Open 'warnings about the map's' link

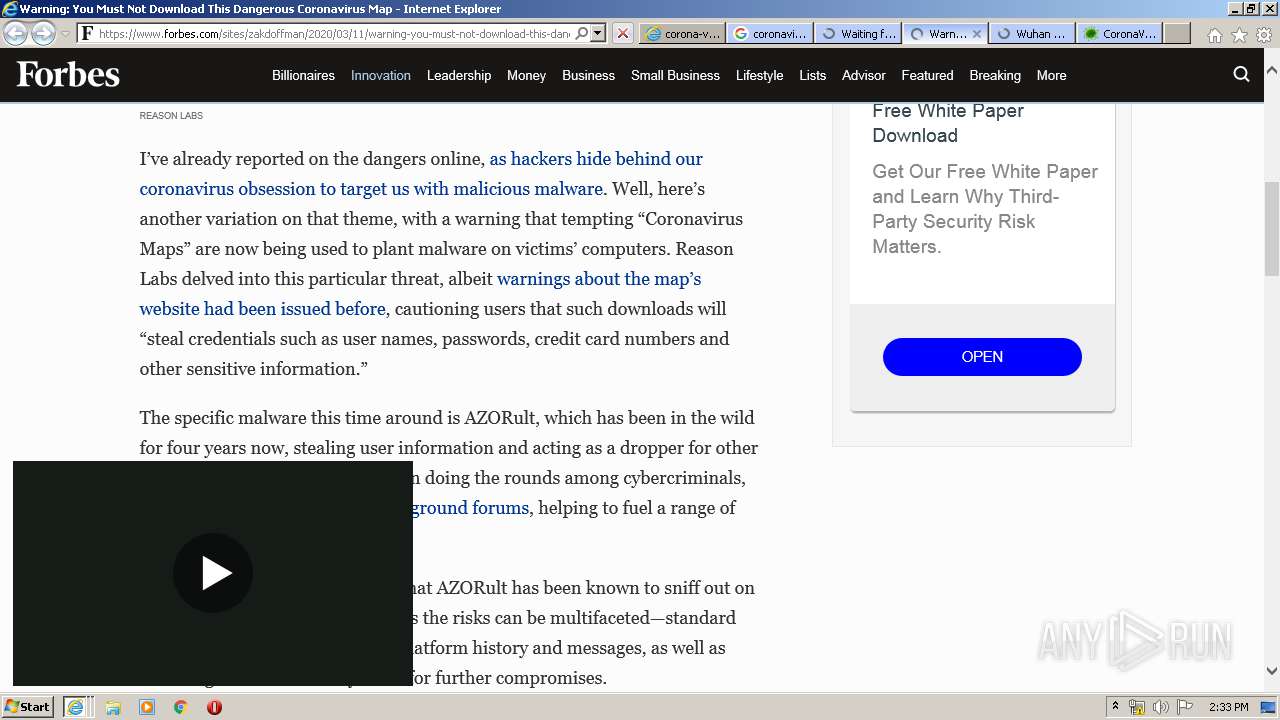(x=599, y=279)
